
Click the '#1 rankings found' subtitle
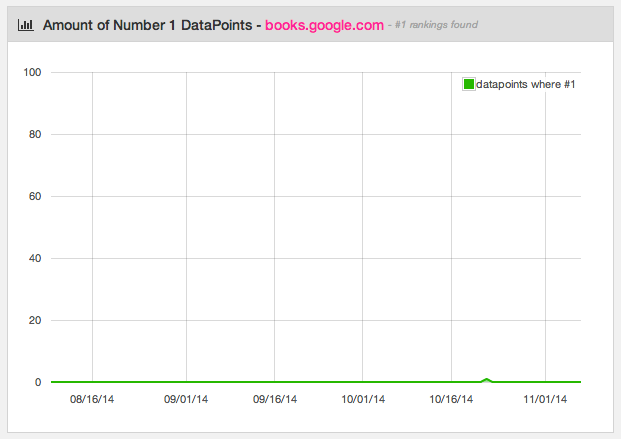pyautogui.click(x=436, y=25)
